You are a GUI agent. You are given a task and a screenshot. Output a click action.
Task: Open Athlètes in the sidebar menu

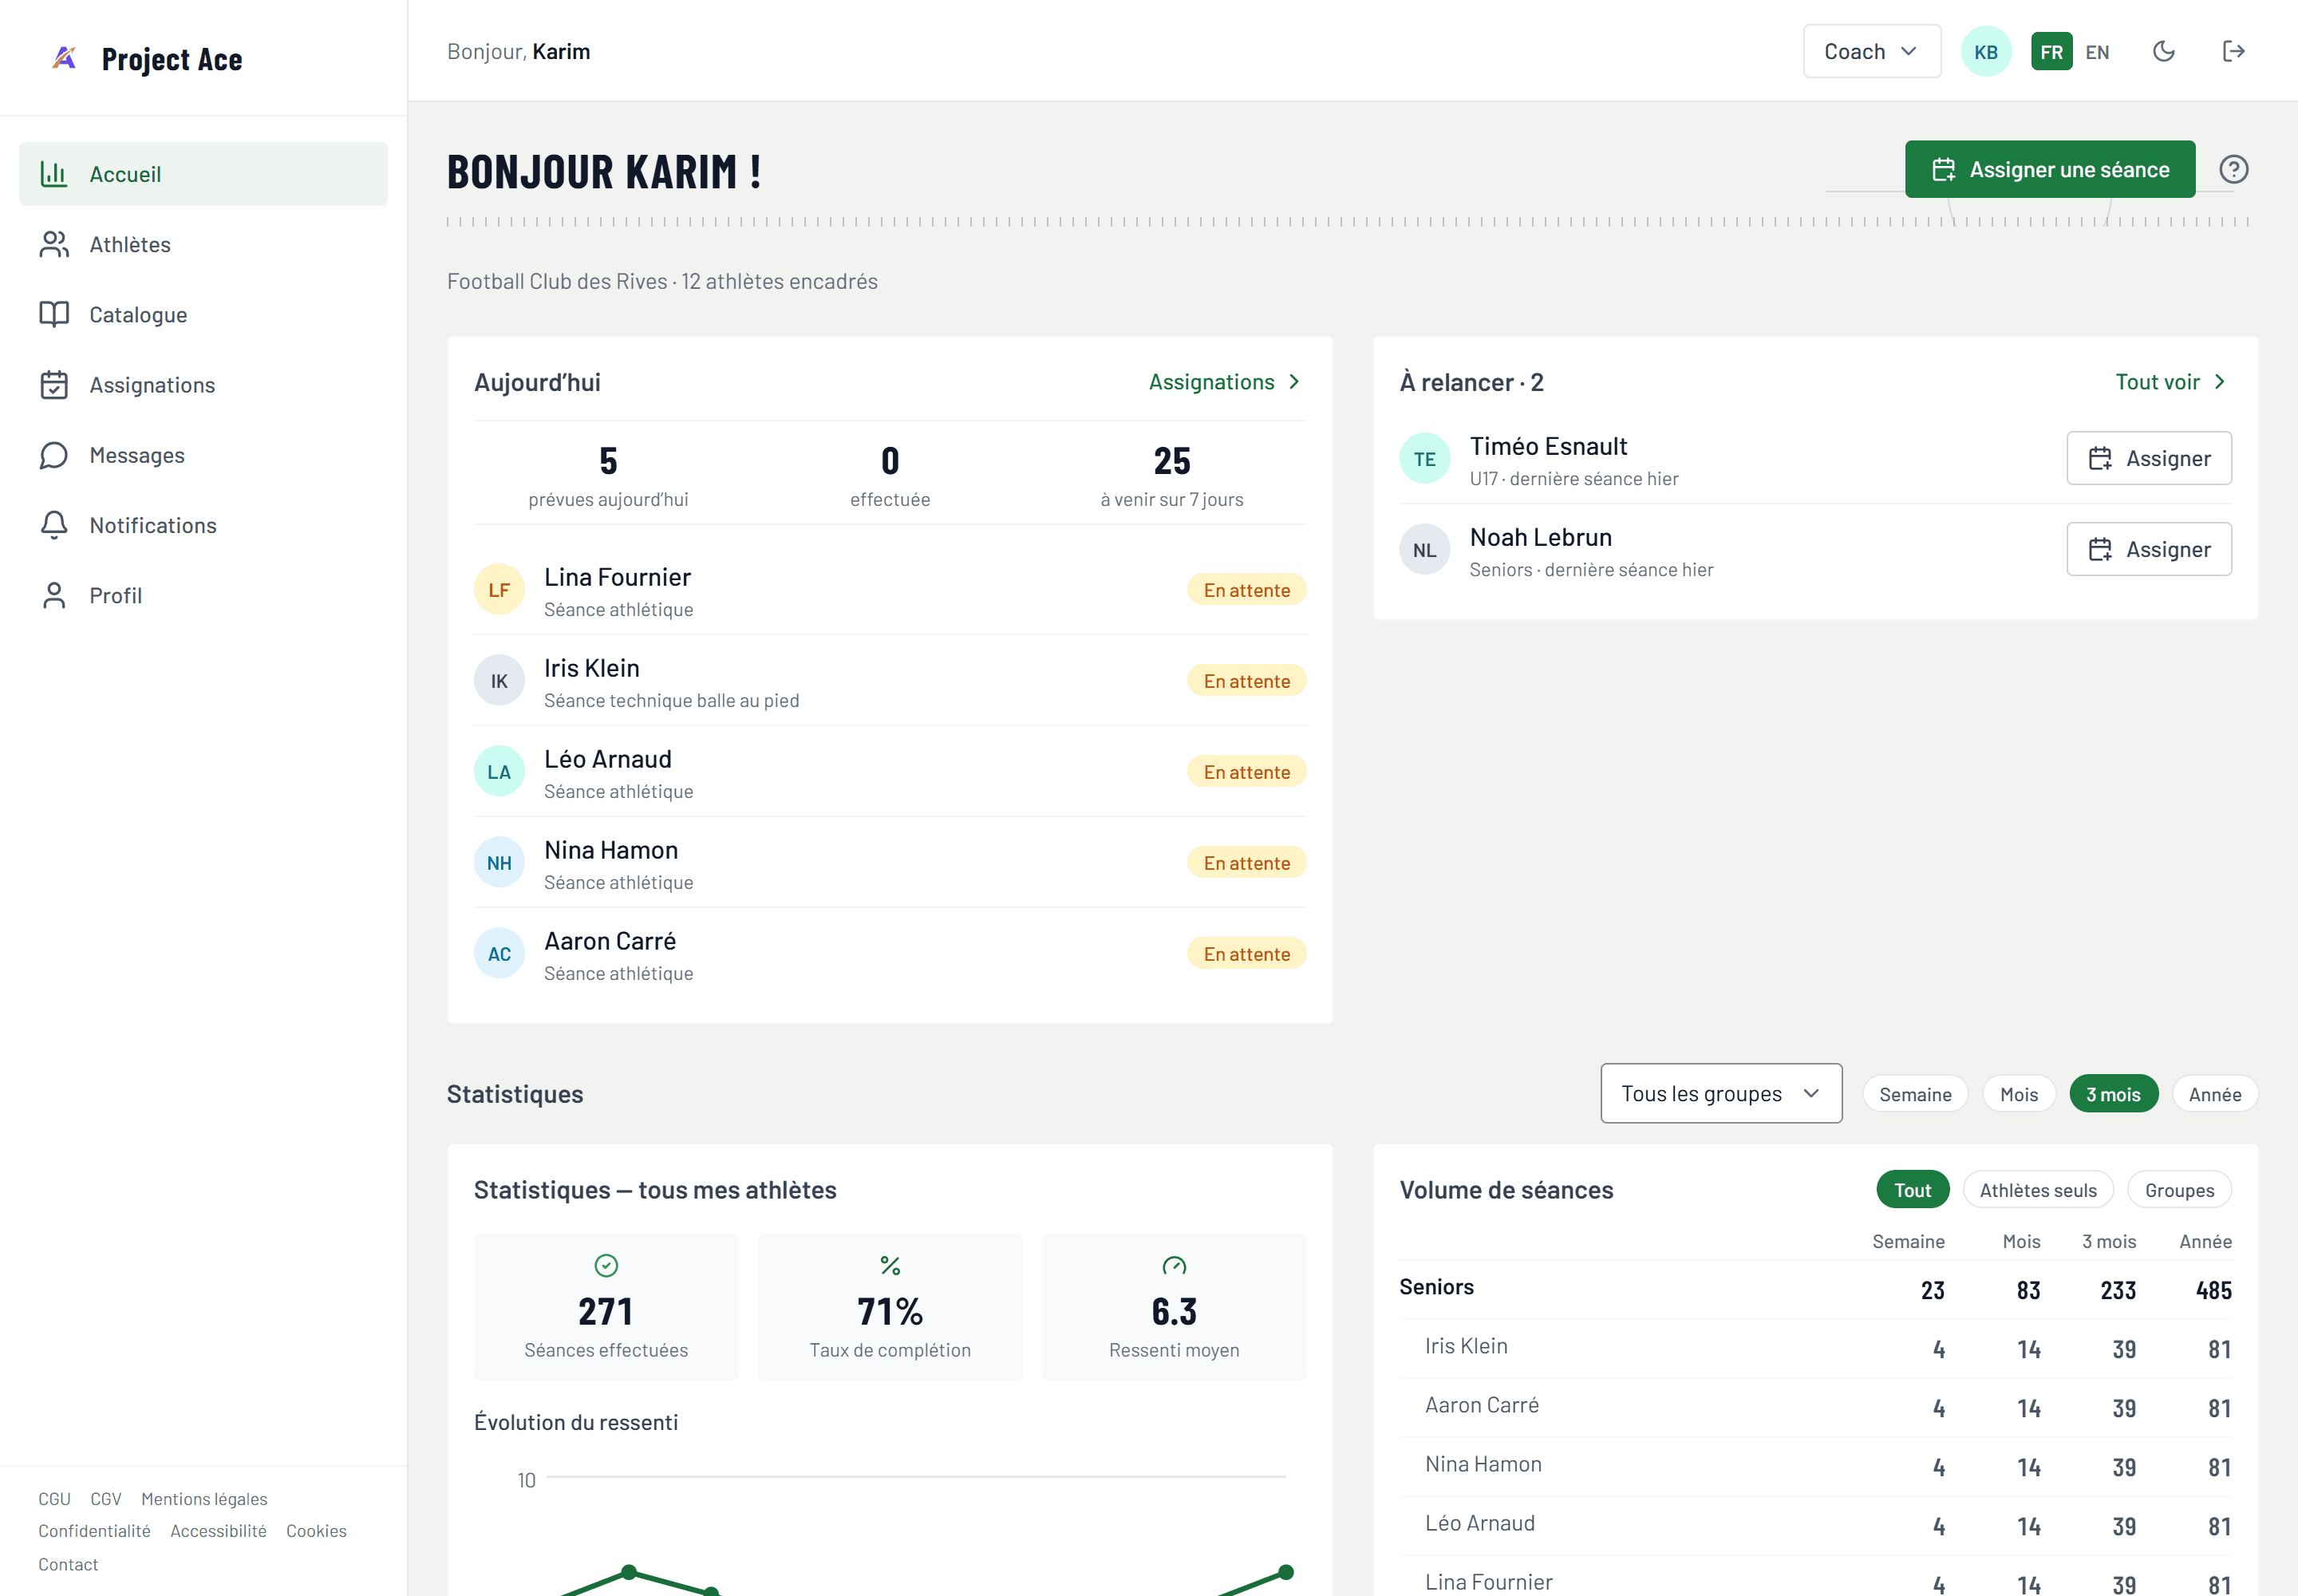tap(203, 244)
